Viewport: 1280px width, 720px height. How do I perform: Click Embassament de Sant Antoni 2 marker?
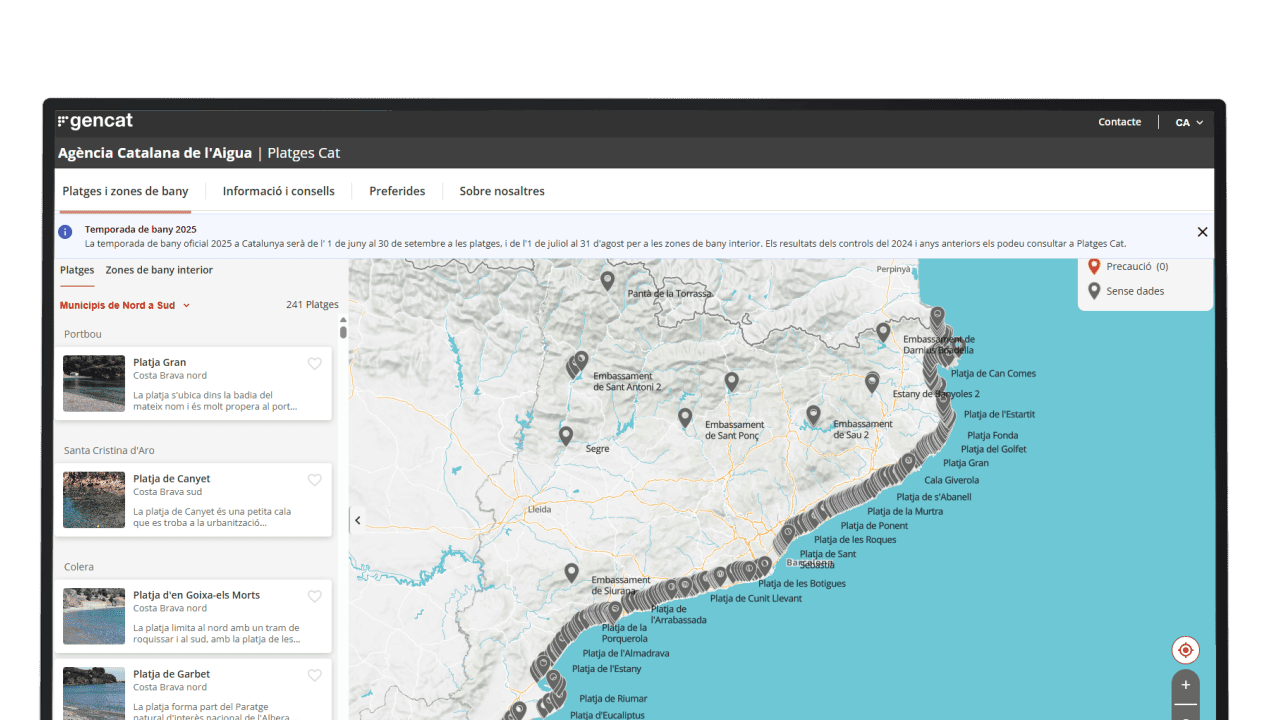[581, 360]
